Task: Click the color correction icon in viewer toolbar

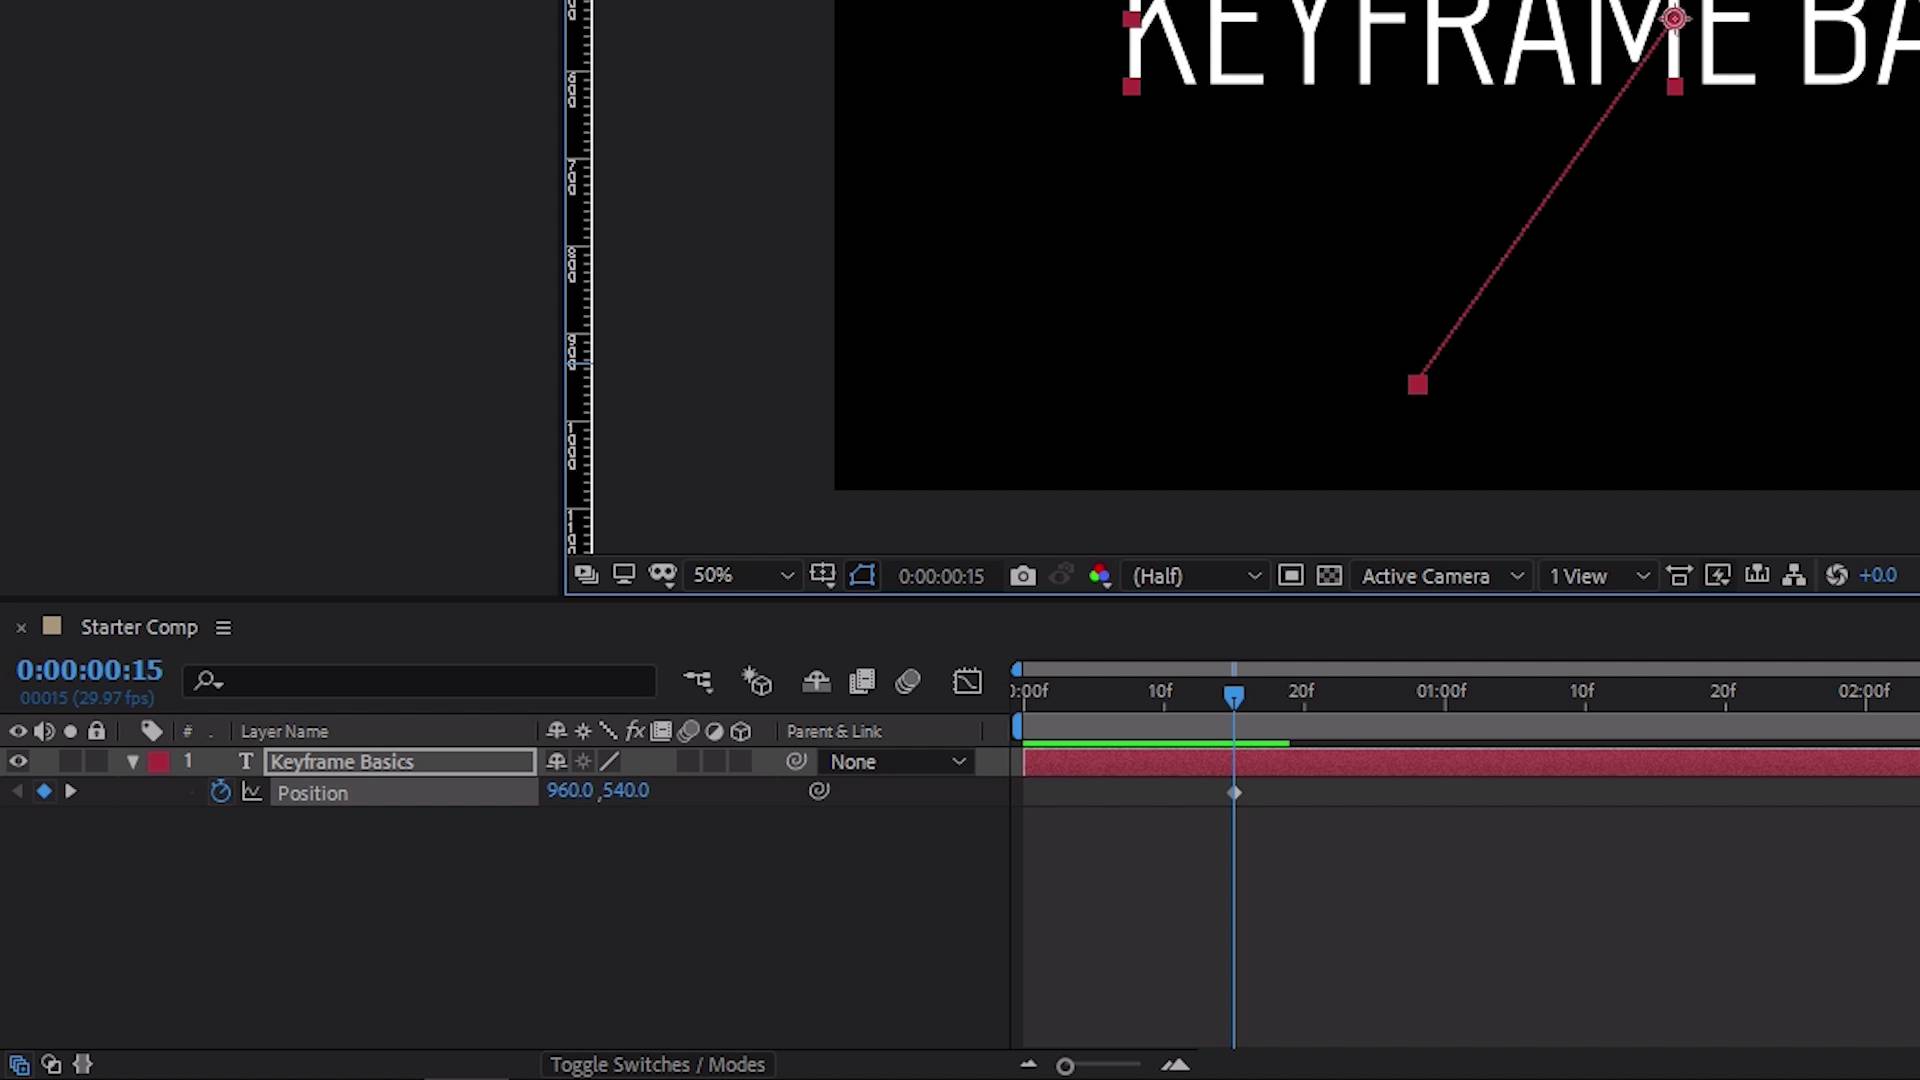Action: tap(1100, 576)
